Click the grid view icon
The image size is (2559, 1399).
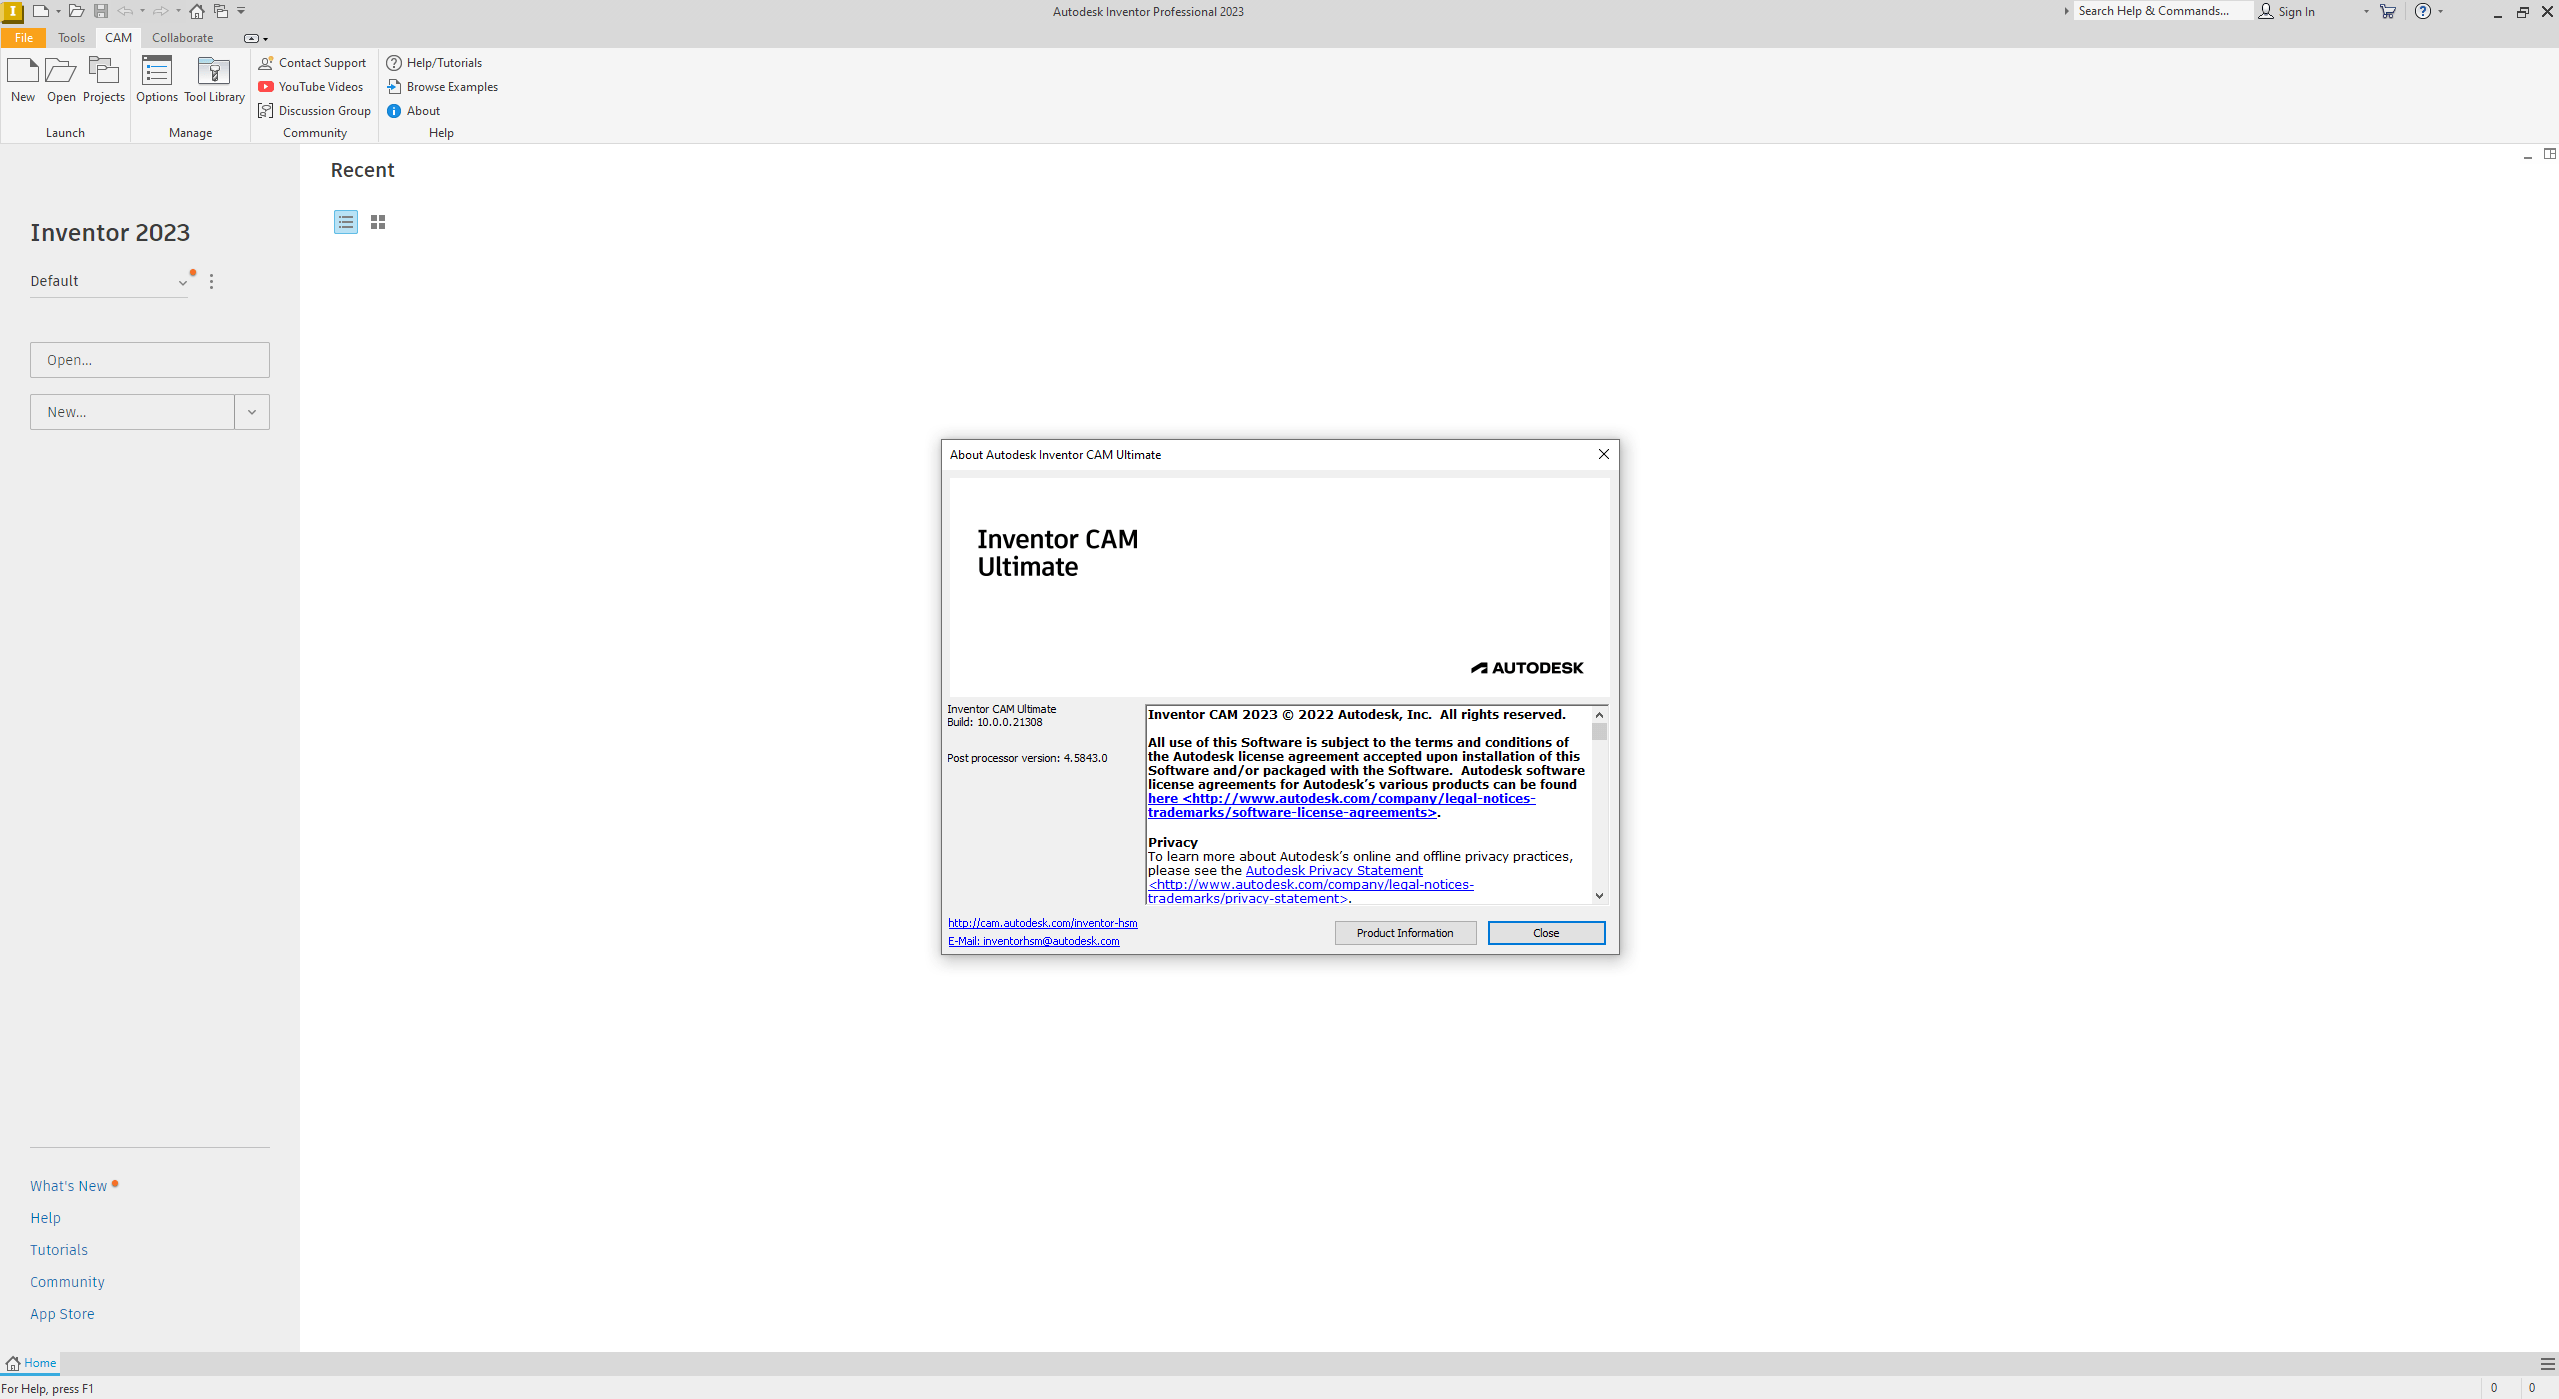pyautogui.click(x=377, y=221)
